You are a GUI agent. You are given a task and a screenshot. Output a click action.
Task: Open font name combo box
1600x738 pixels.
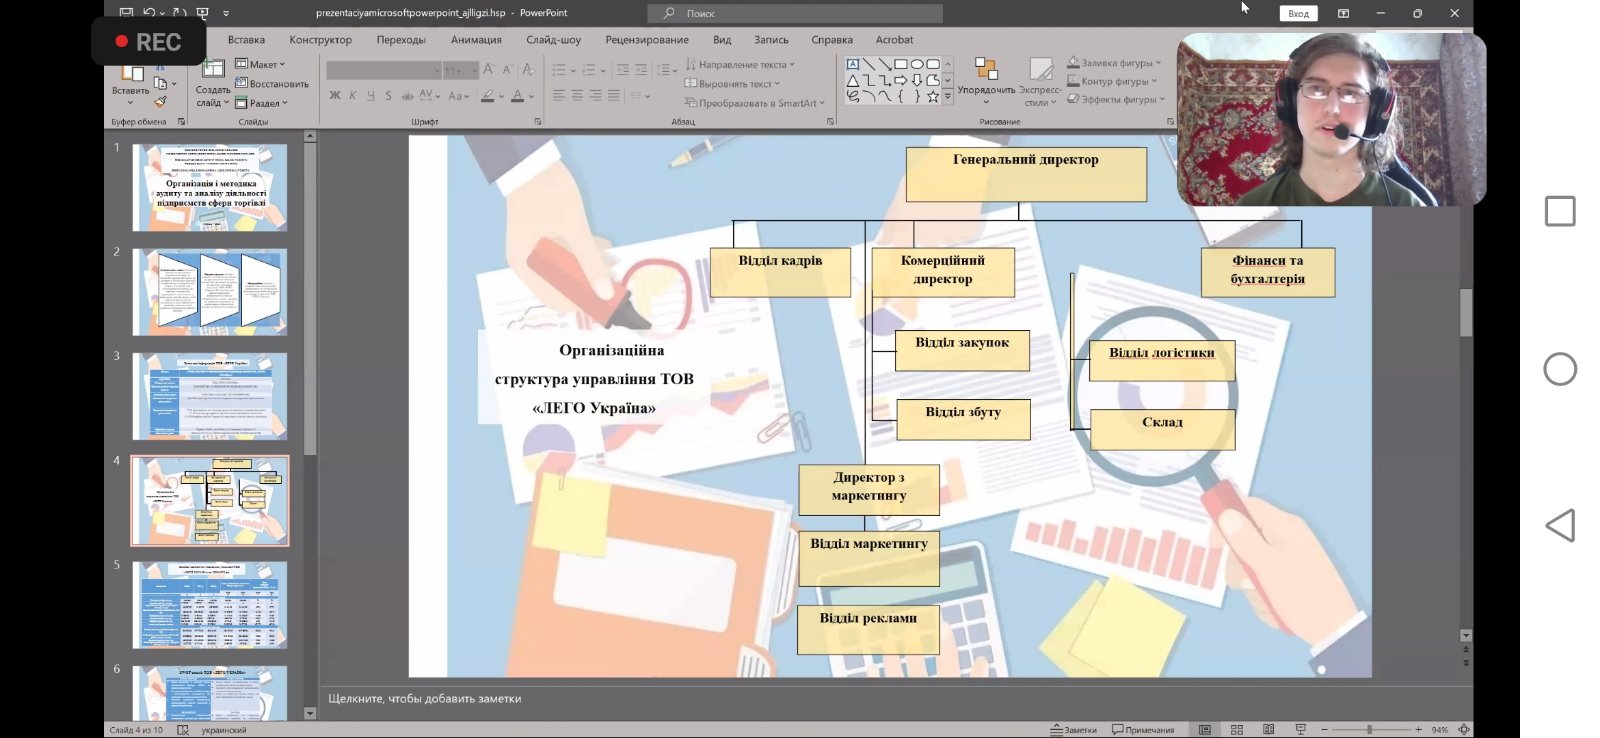(384, 70)
